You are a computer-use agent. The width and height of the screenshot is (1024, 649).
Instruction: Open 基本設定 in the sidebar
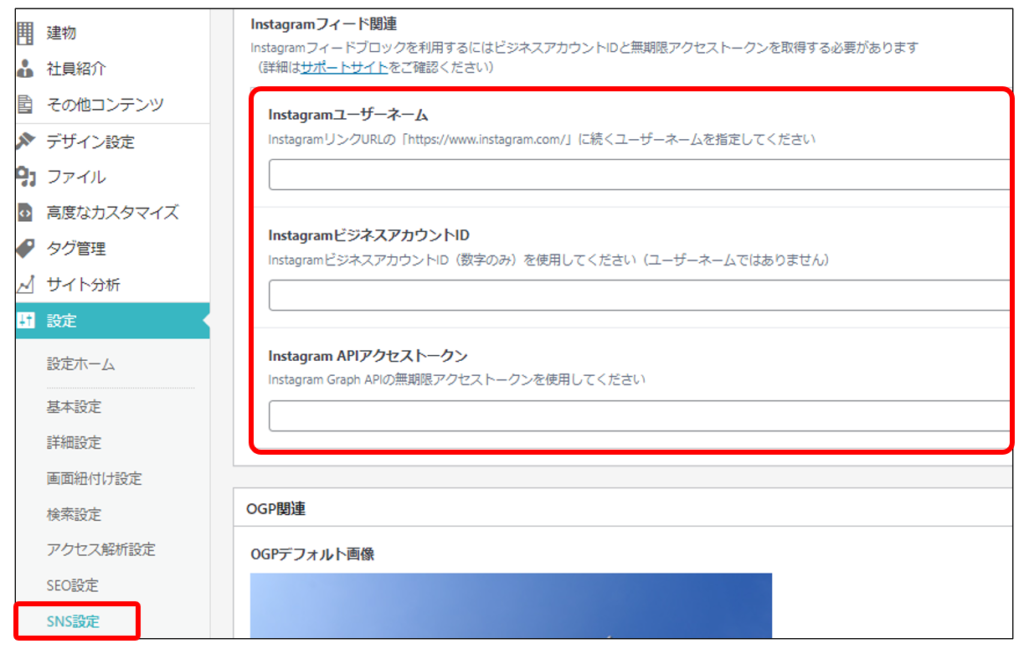click(x=74, y=407)
